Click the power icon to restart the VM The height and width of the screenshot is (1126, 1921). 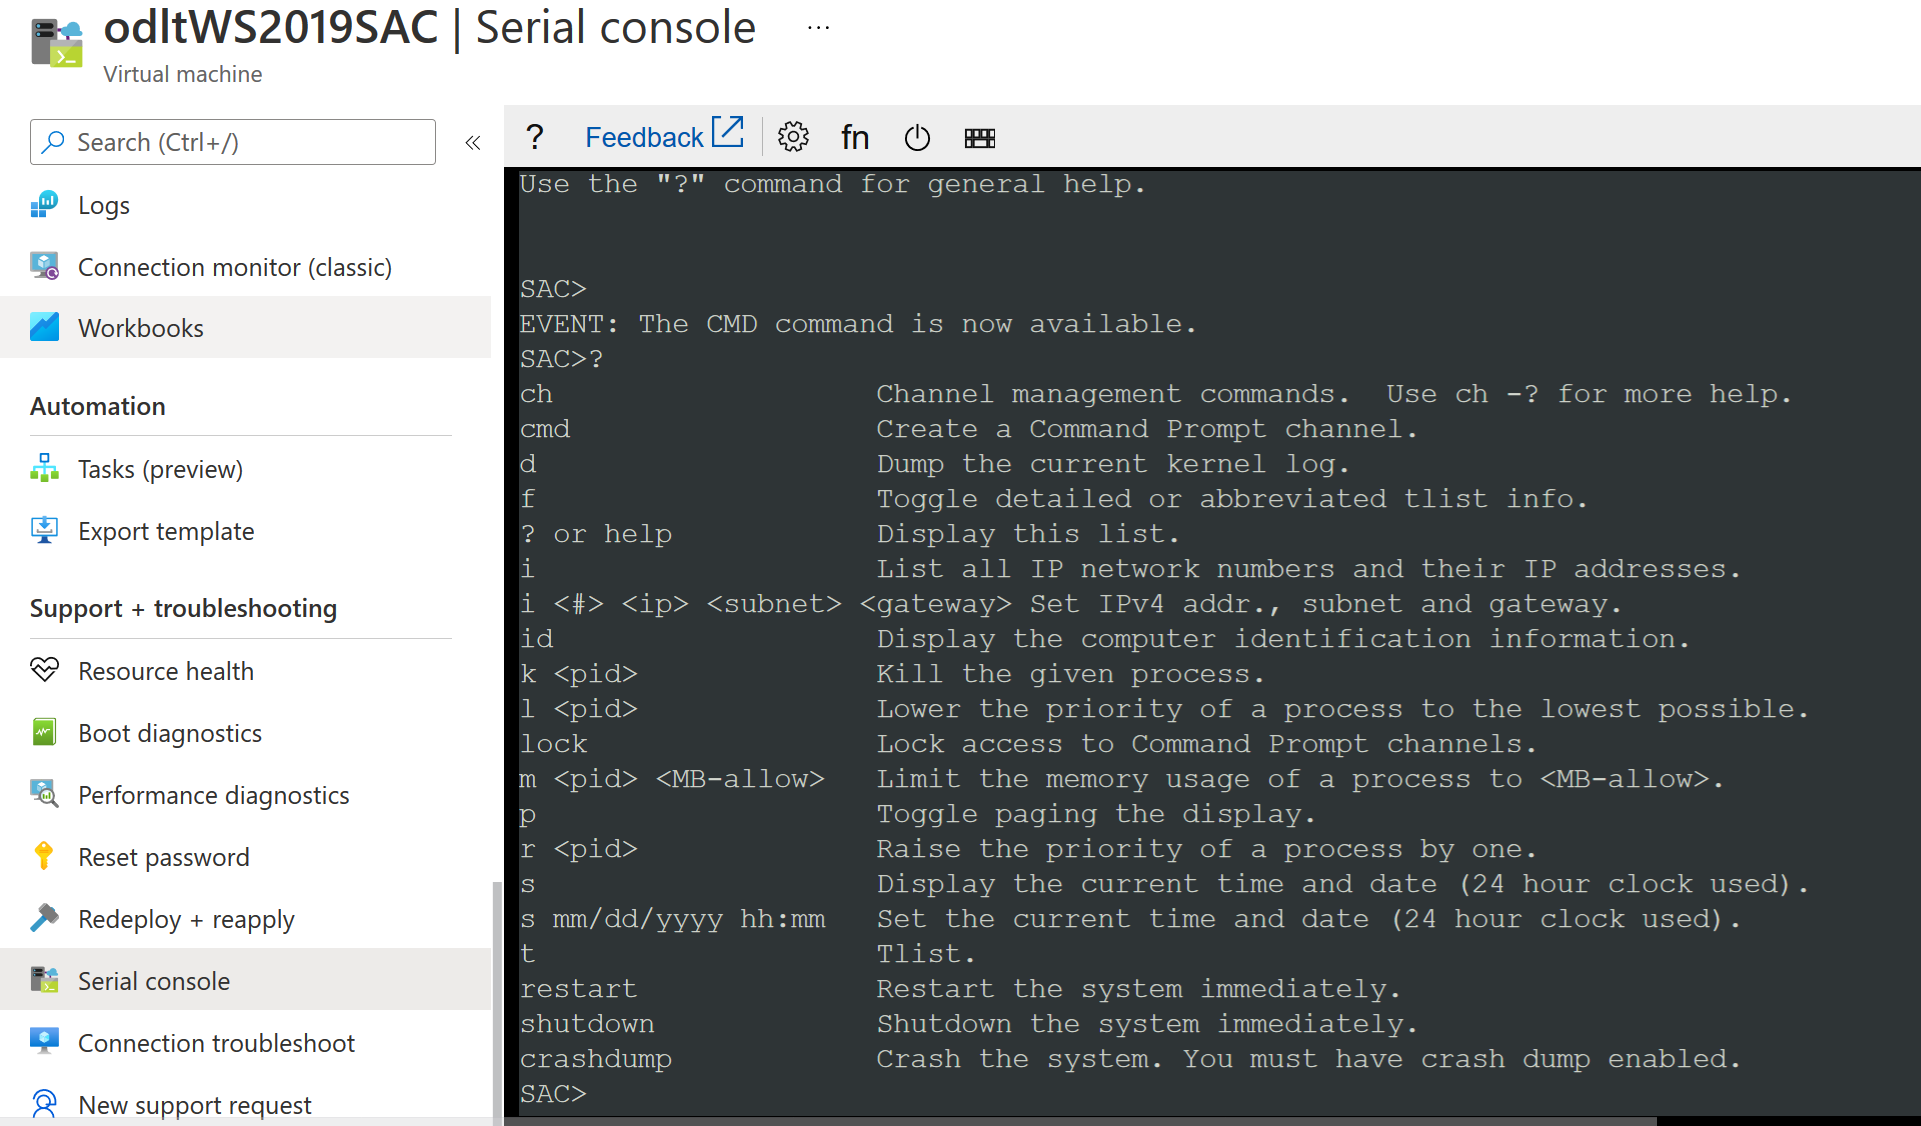pos(917,137)
